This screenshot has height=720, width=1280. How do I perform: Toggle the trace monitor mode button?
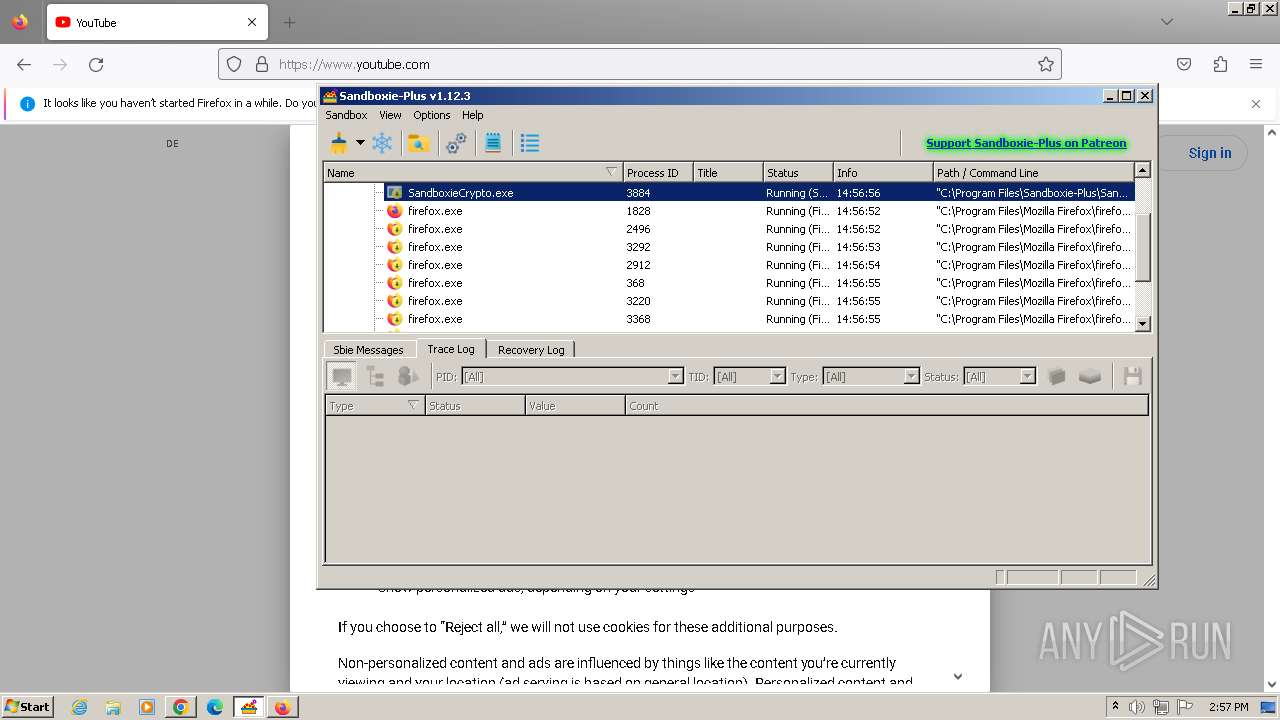coord(342,377)
